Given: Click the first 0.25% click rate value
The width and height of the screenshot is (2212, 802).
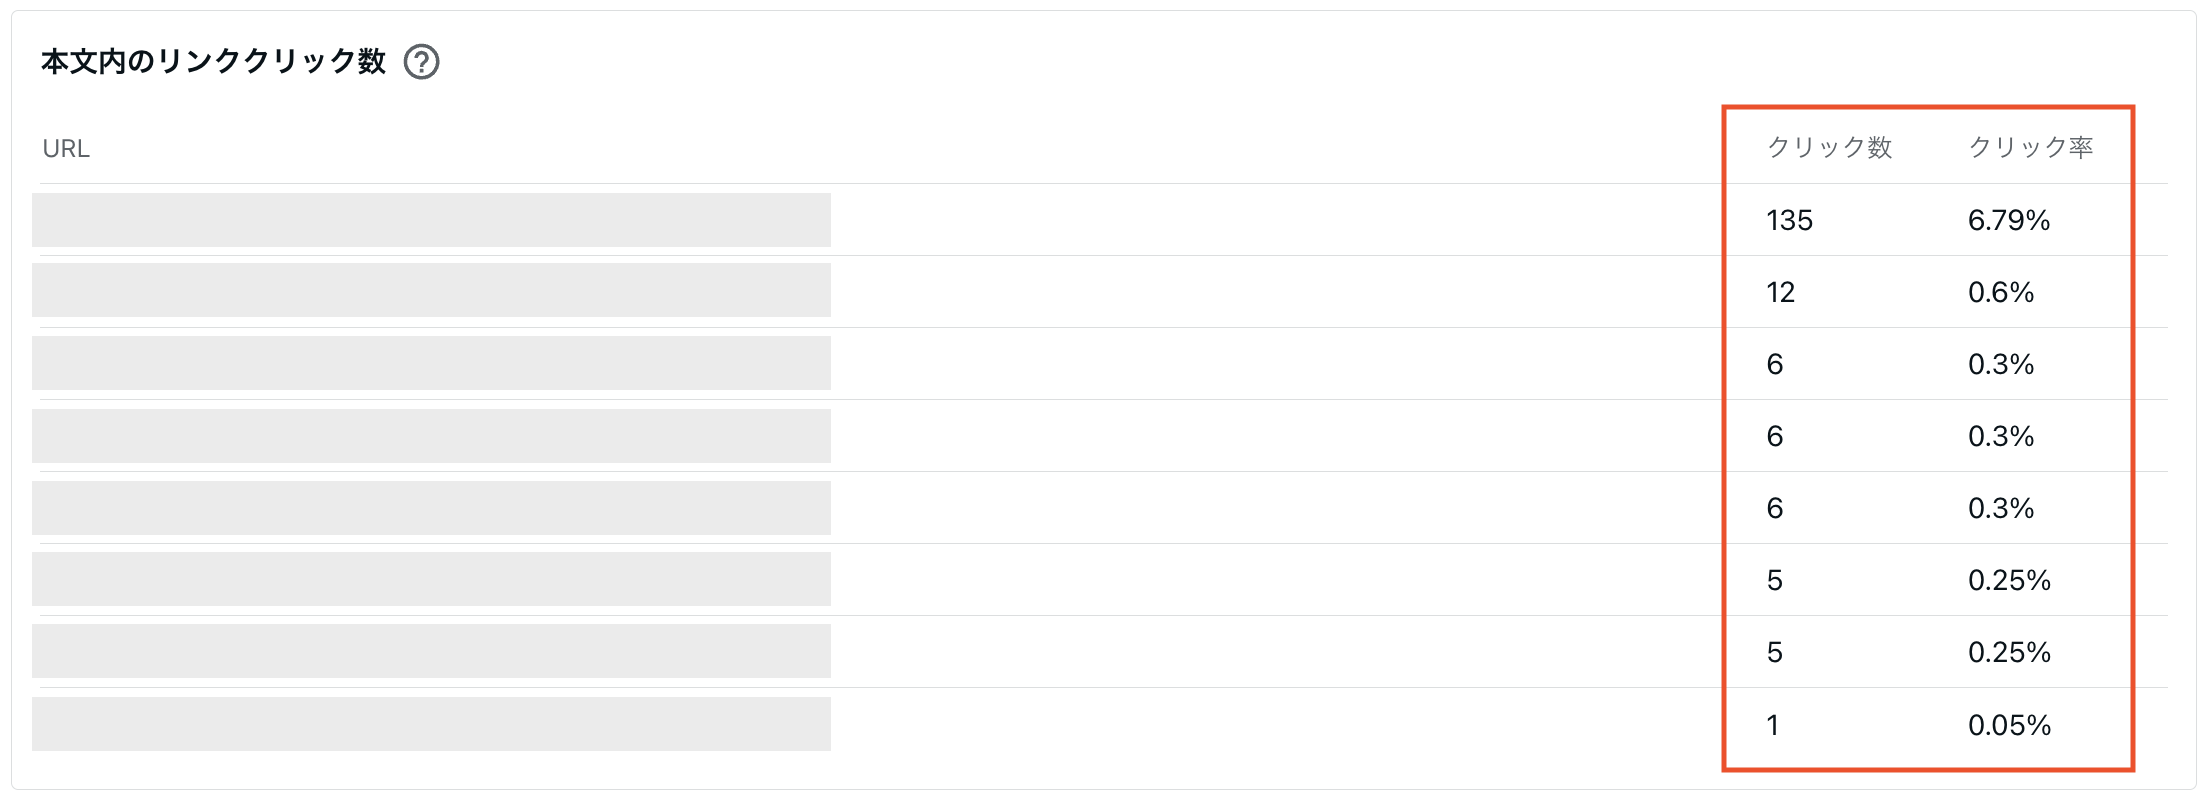Looking at the screenshot, I should (2009, 580).
